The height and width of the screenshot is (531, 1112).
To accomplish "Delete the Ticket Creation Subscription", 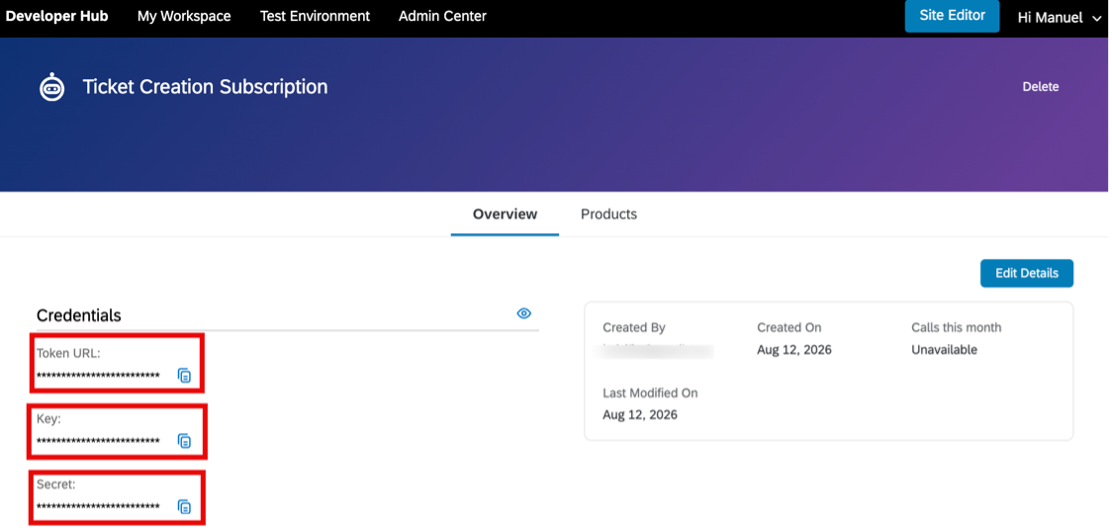I will tap(1040, 86).
